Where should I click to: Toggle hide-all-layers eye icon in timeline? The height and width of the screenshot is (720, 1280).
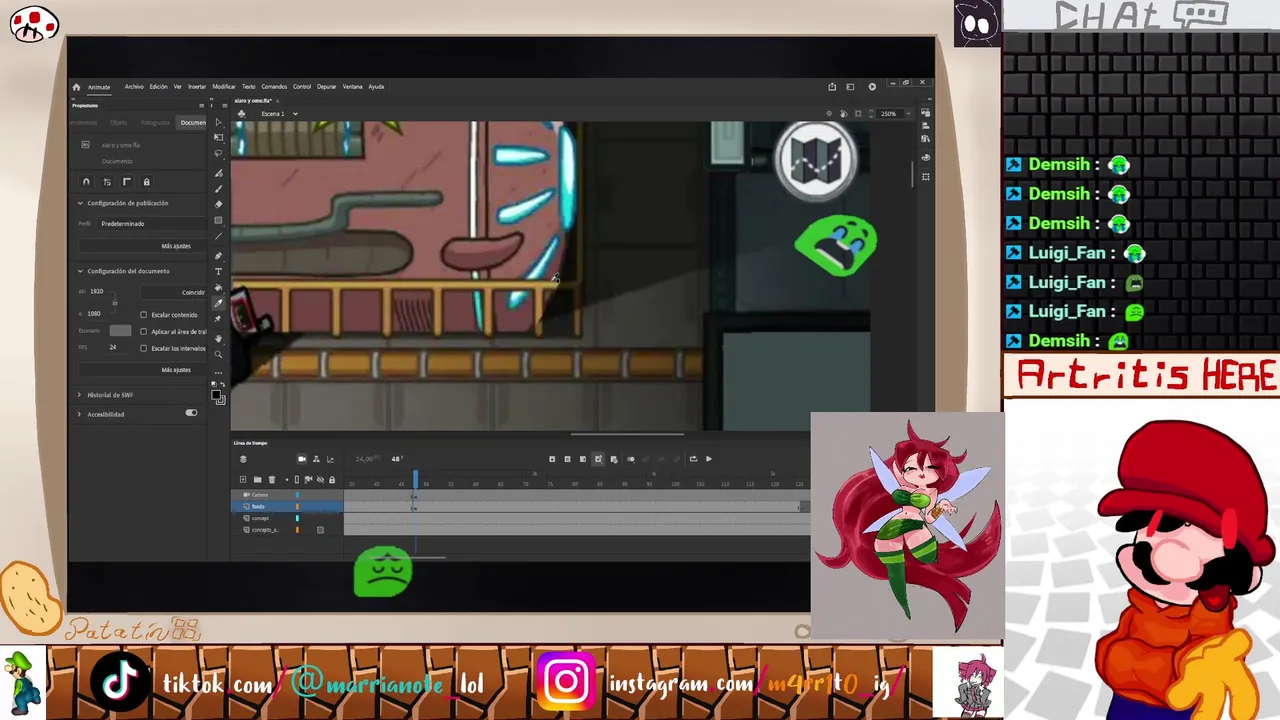pos(320,480)
